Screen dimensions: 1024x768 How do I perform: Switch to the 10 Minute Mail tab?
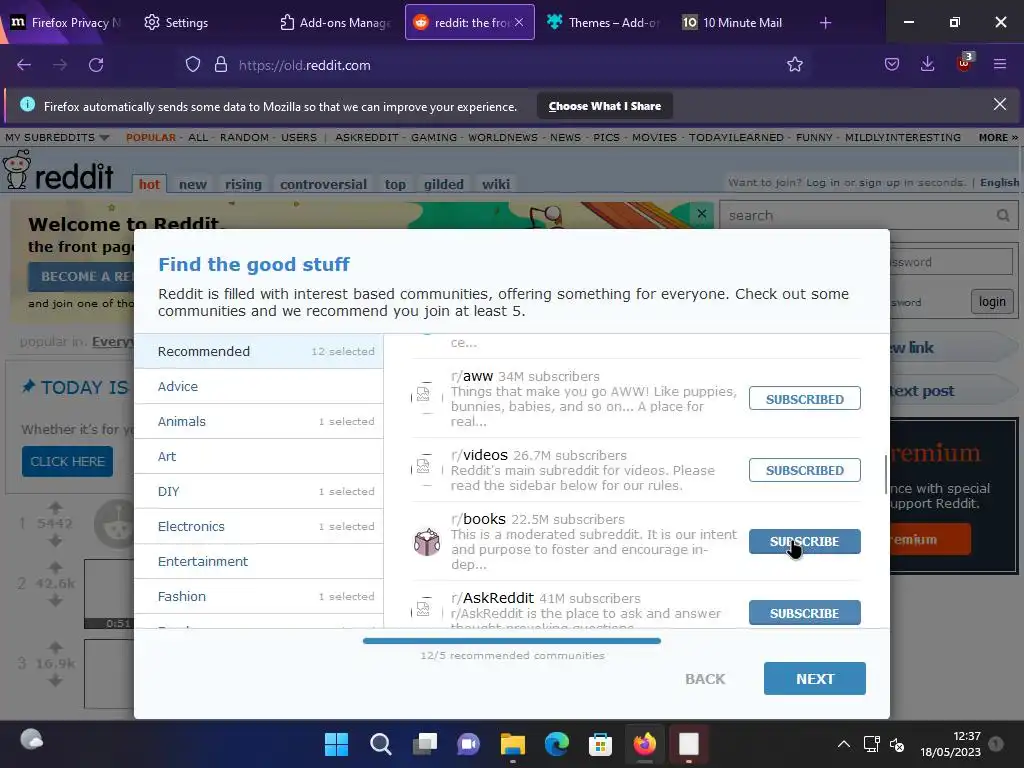740,22
